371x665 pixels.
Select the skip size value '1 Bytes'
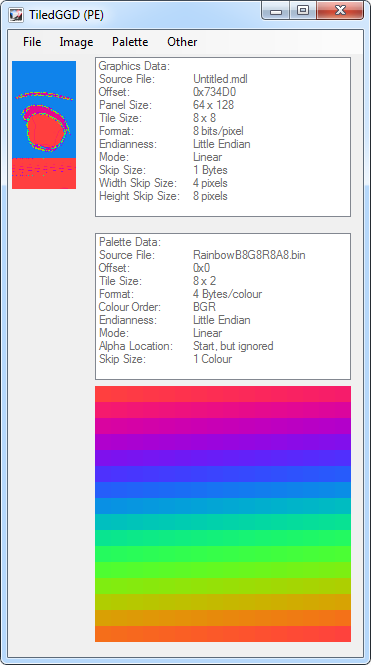[210, 170]
